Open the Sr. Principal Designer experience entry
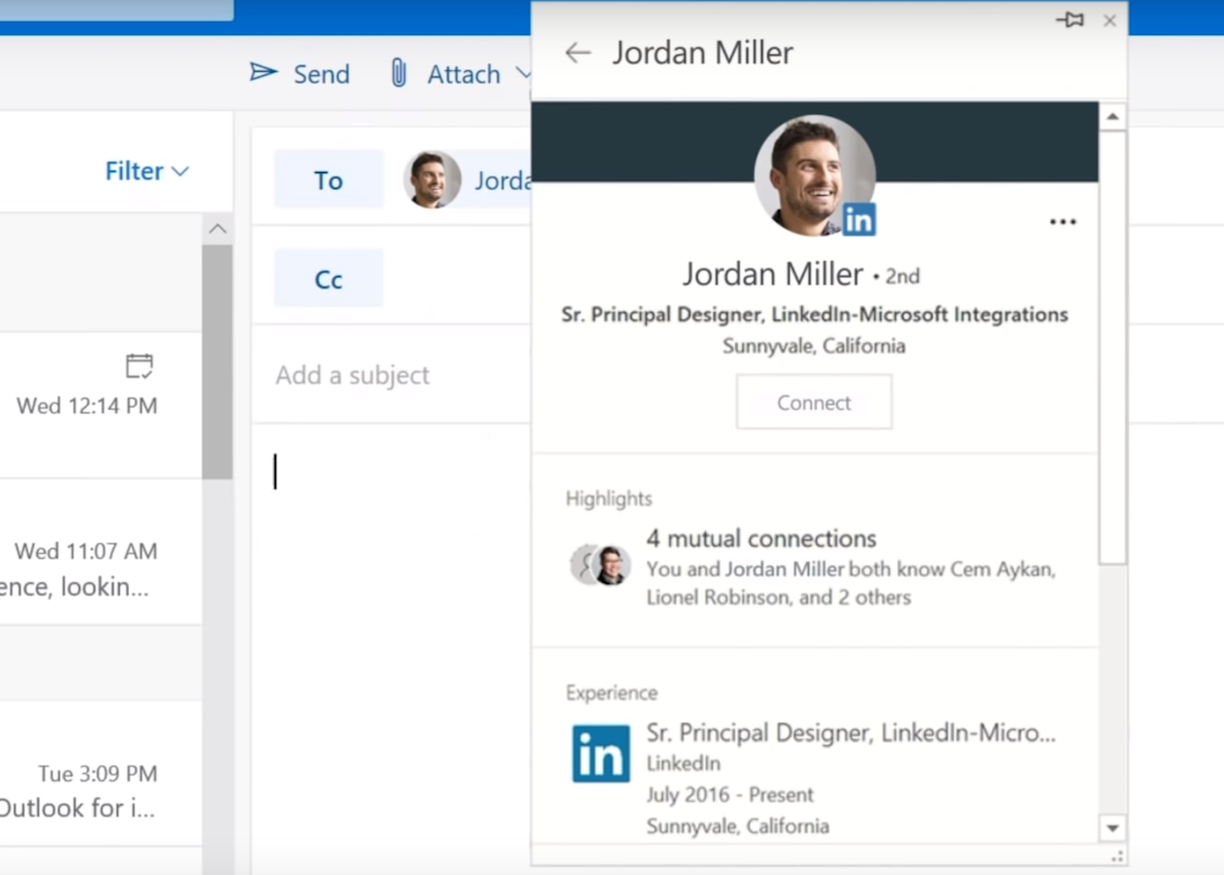The image size is (1224, 875). point(850,733)
